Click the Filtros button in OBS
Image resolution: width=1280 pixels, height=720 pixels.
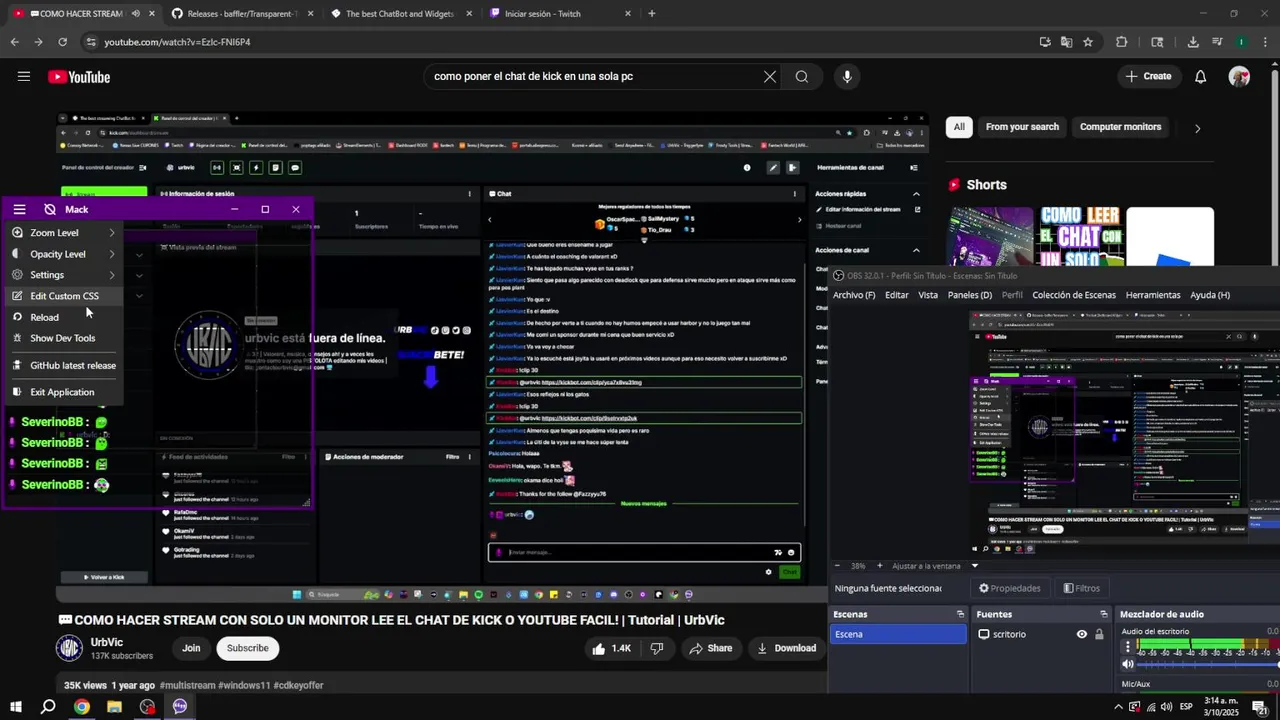(x=1082, y=588)
